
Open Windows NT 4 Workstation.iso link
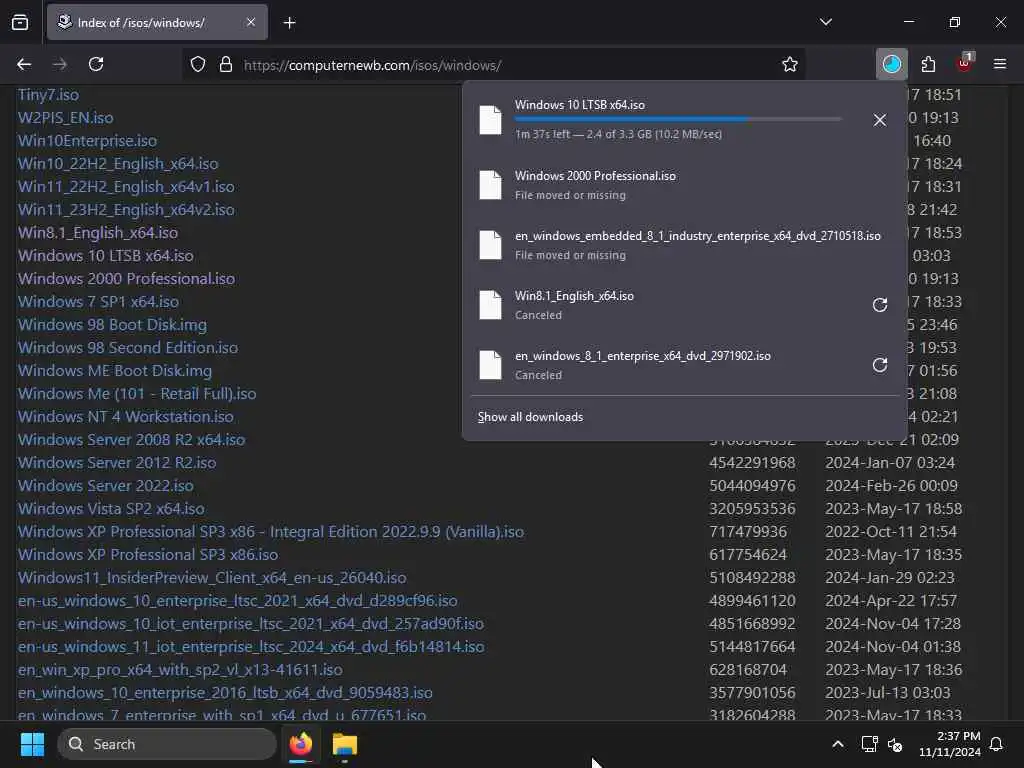point(125,416)
